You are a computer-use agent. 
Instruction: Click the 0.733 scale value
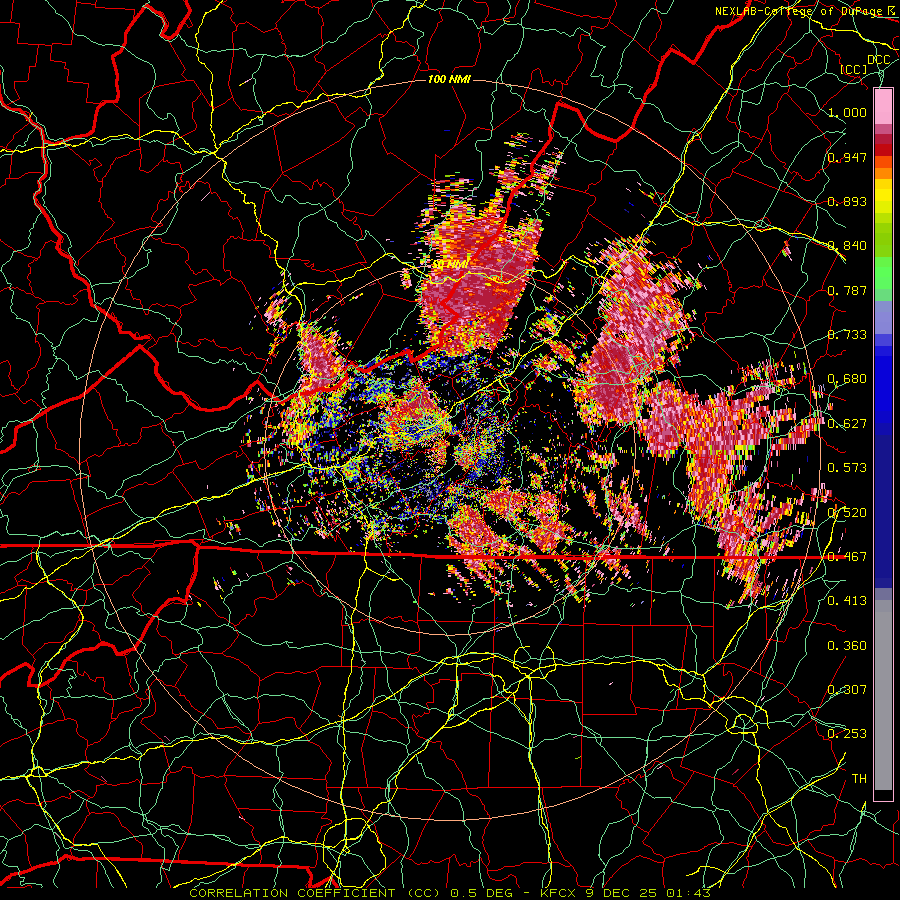pyautogui.click(x=847, y=335)
